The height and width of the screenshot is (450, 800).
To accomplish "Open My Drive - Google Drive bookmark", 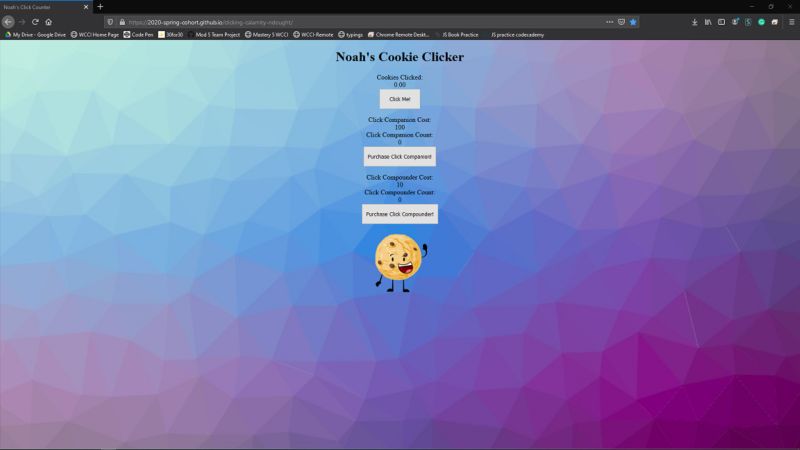I will click(35, 35).
